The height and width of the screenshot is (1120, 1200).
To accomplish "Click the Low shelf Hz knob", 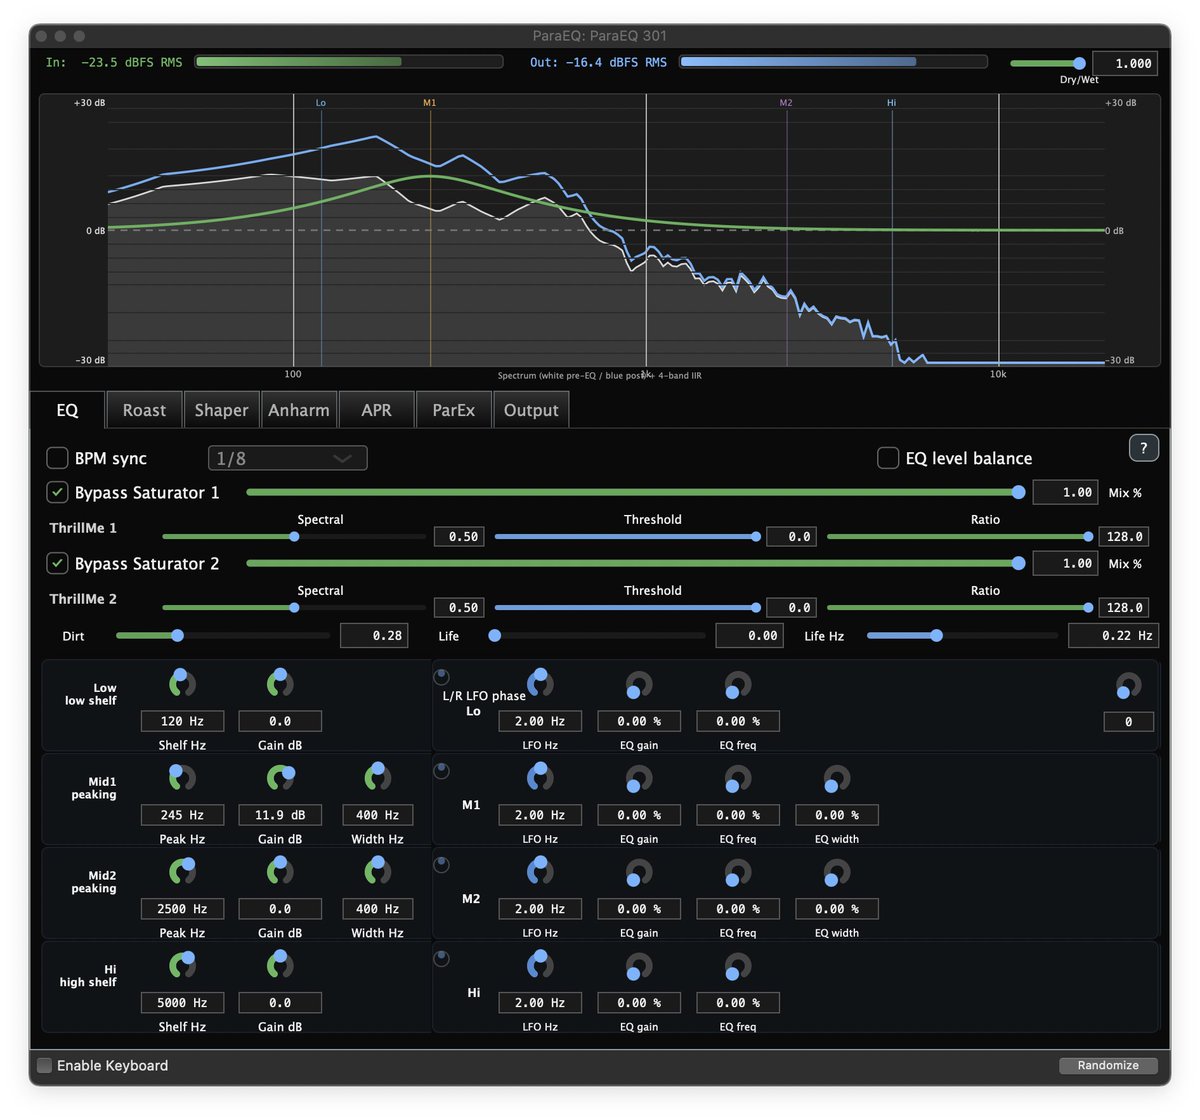I will coord(182,683).
